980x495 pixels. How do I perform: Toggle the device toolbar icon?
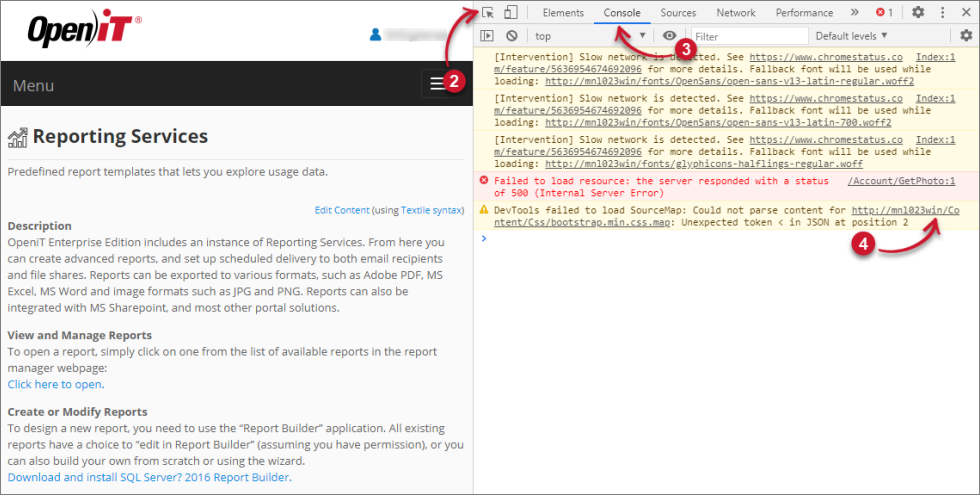(511, 12)
